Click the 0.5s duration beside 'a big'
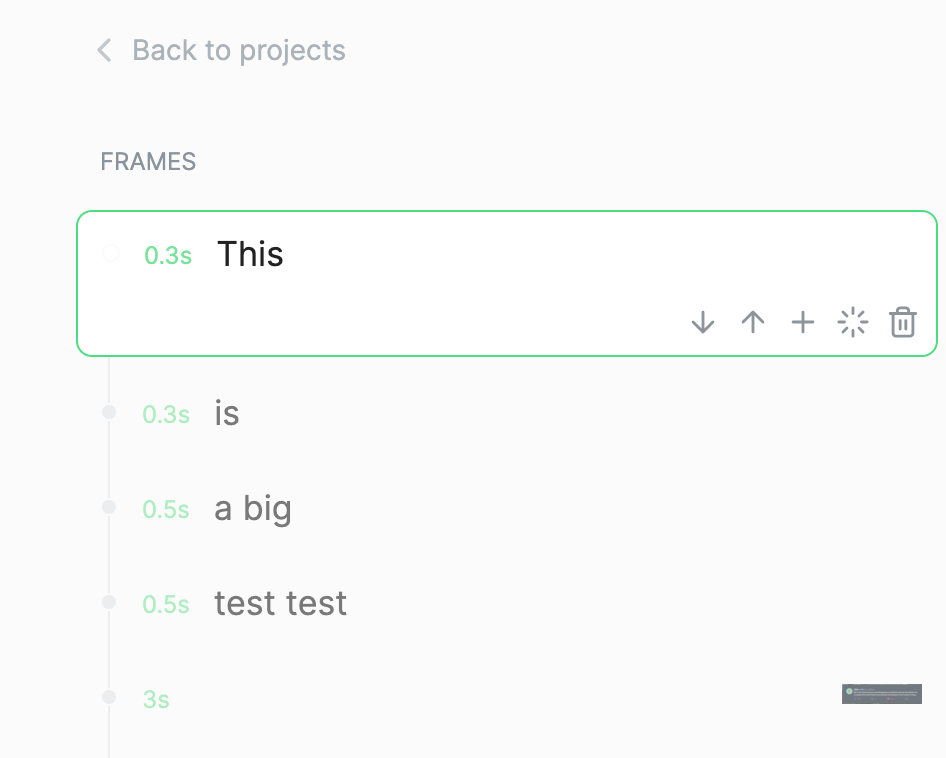The image size is (946, 758). click(x=166, y=509)
